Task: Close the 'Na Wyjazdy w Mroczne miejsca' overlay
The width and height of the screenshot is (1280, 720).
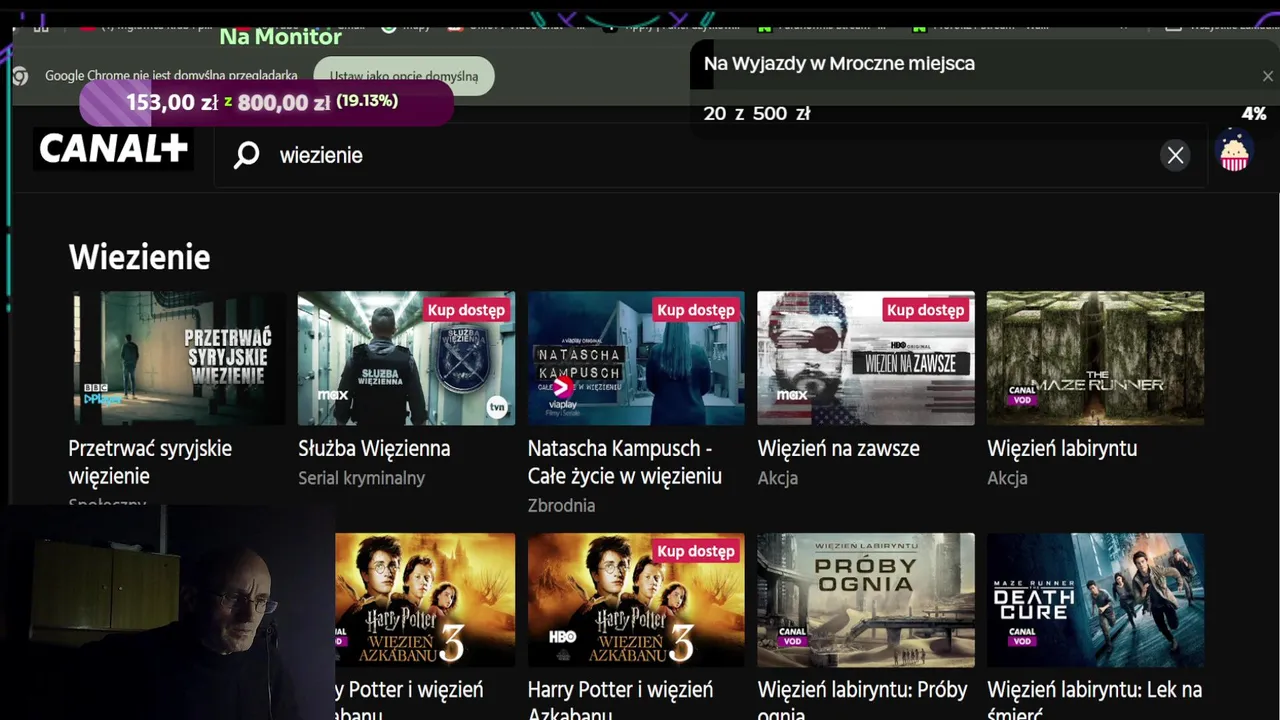Action: click(1268, 76)
